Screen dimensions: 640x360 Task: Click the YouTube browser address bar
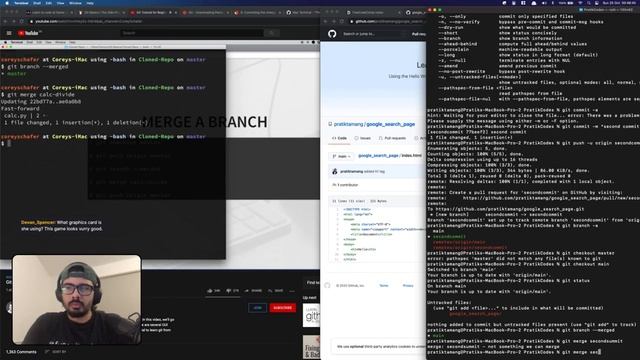pos(163,21)
